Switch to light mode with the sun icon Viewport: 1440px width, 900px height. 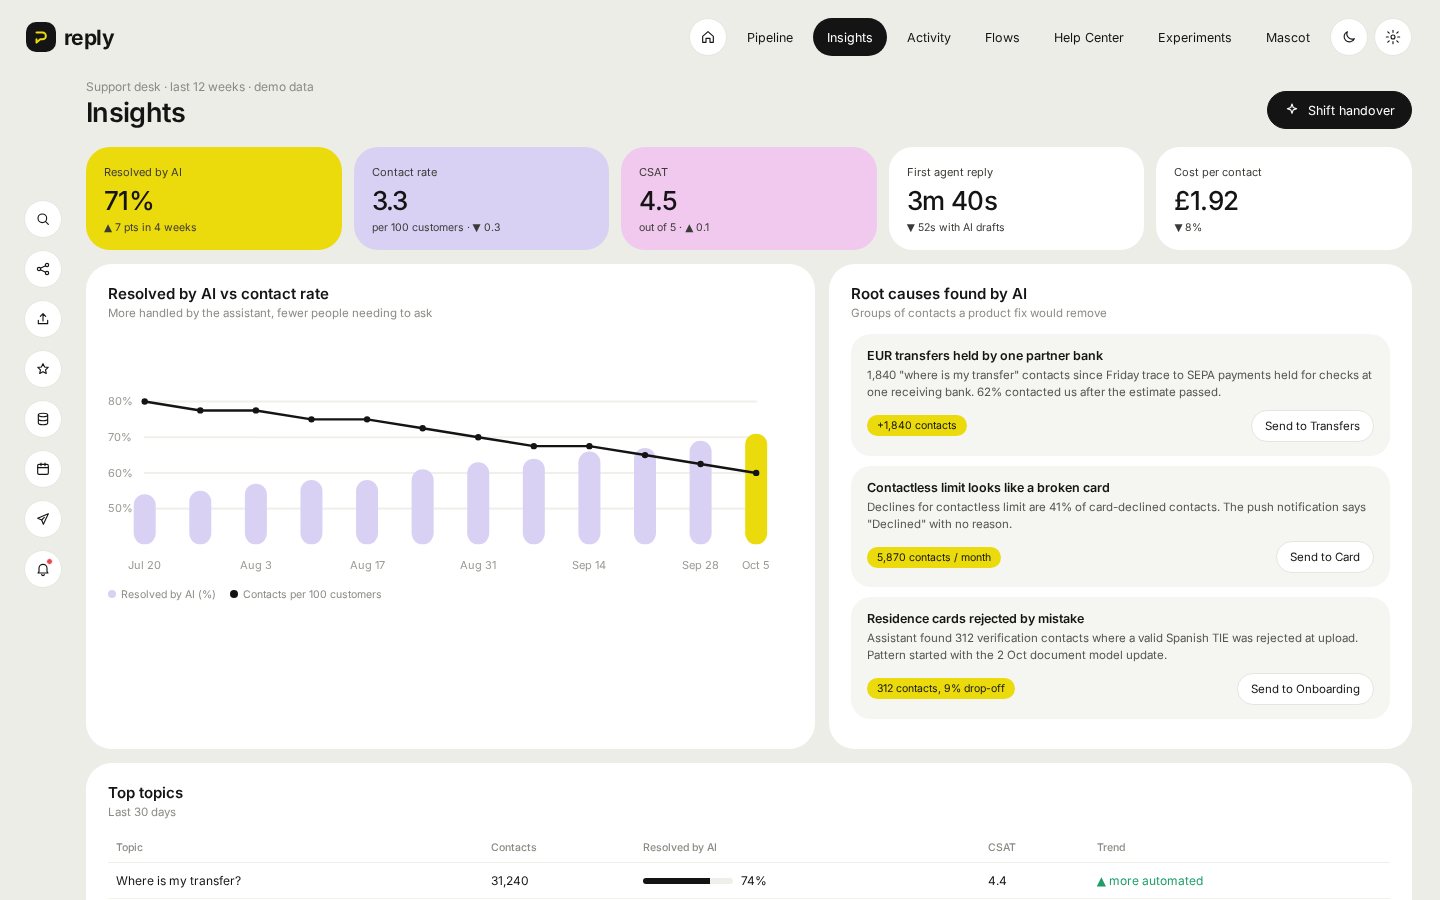click(1393, 37)
